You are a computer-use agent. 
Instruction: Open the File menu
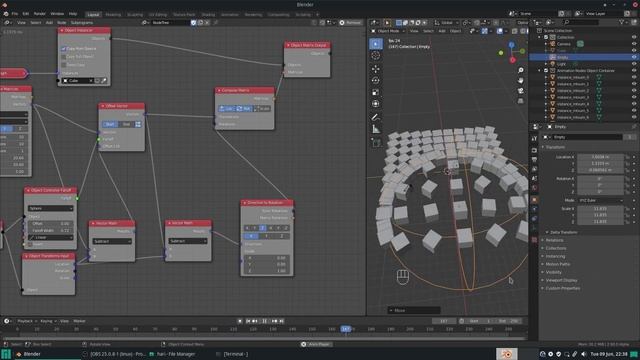15,14
